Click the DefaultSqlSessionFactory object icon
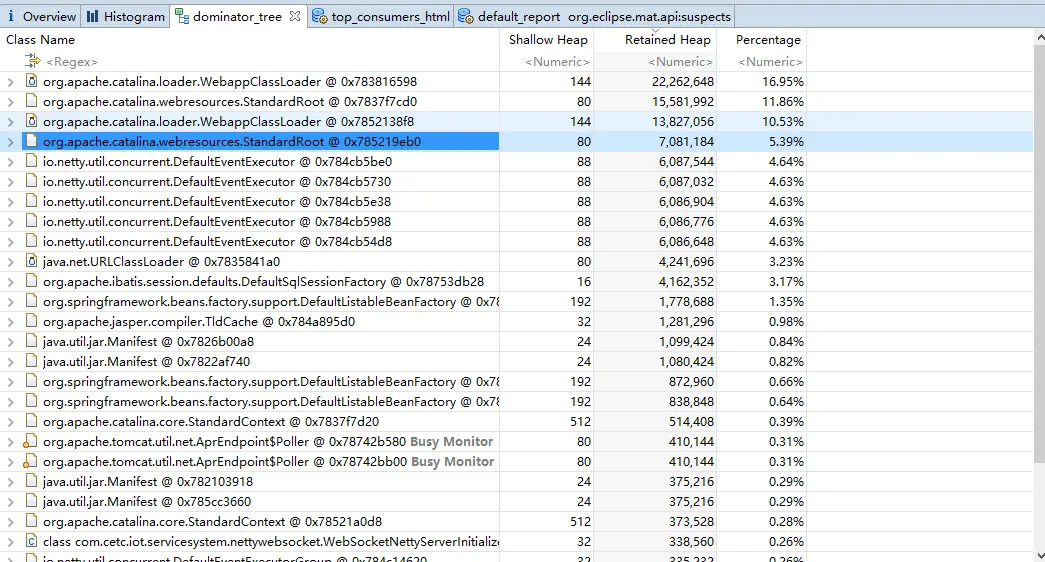This screenshot has height=562, width=1045. point(31,281)
